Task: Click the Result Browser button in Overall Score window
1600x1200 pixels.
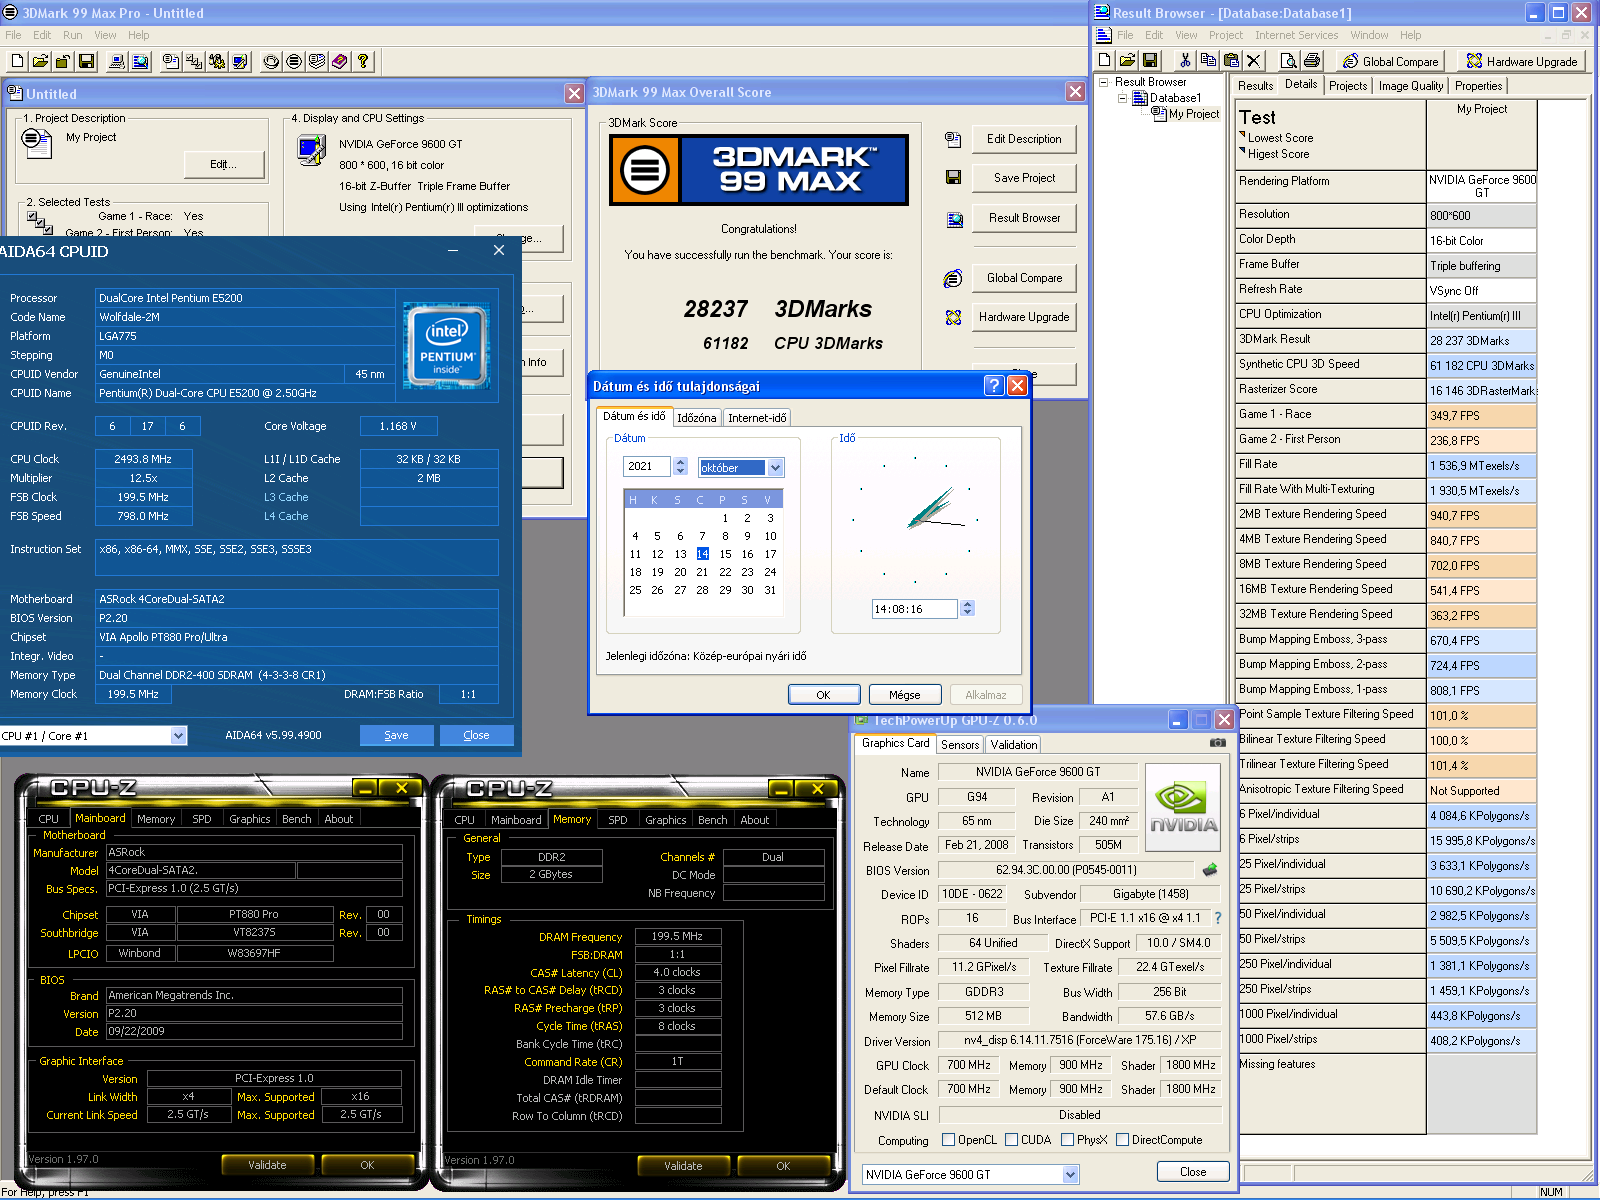Action: (1024, 218)
